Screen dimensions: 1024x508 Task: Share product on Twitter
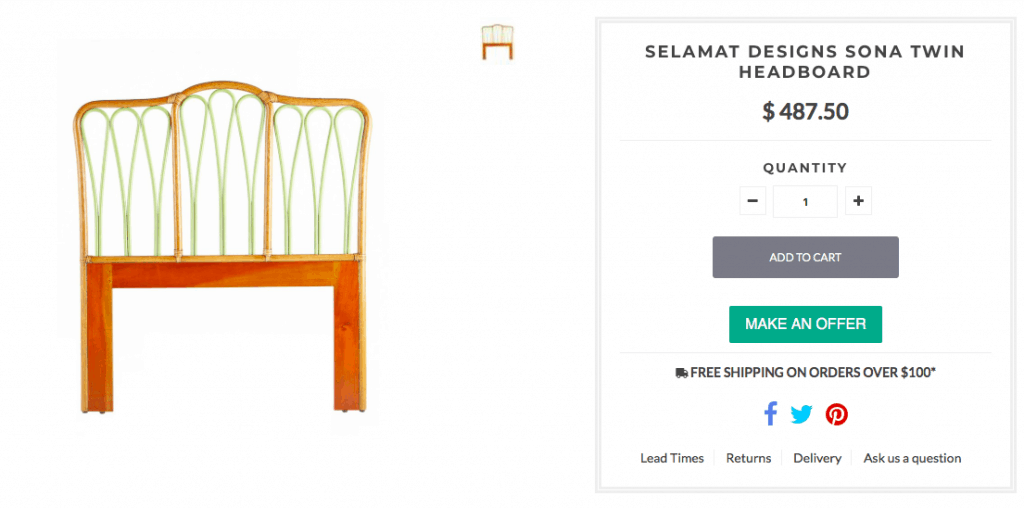pos(802,414)
